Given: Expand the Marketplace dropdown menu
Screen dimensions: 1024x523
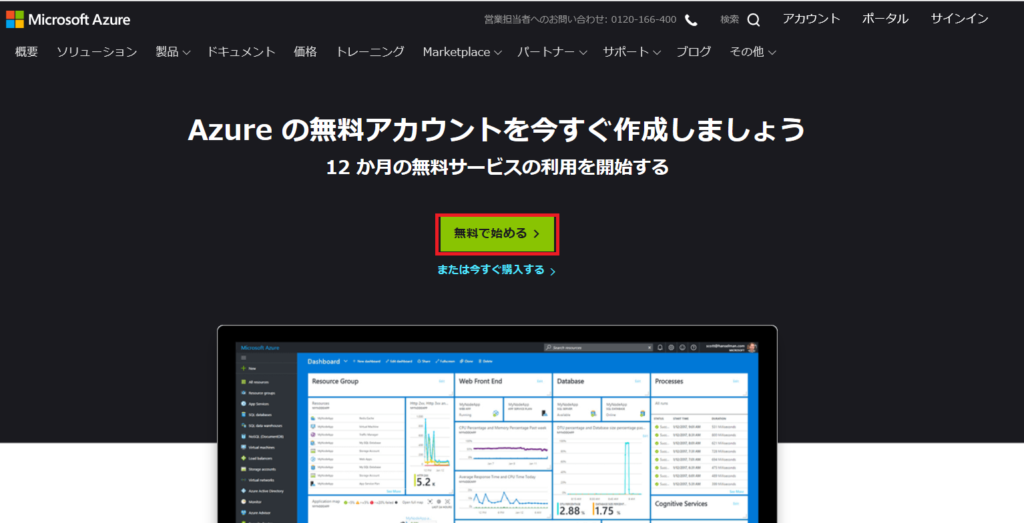Looking at the screenshot, I should tap(462, 52).
